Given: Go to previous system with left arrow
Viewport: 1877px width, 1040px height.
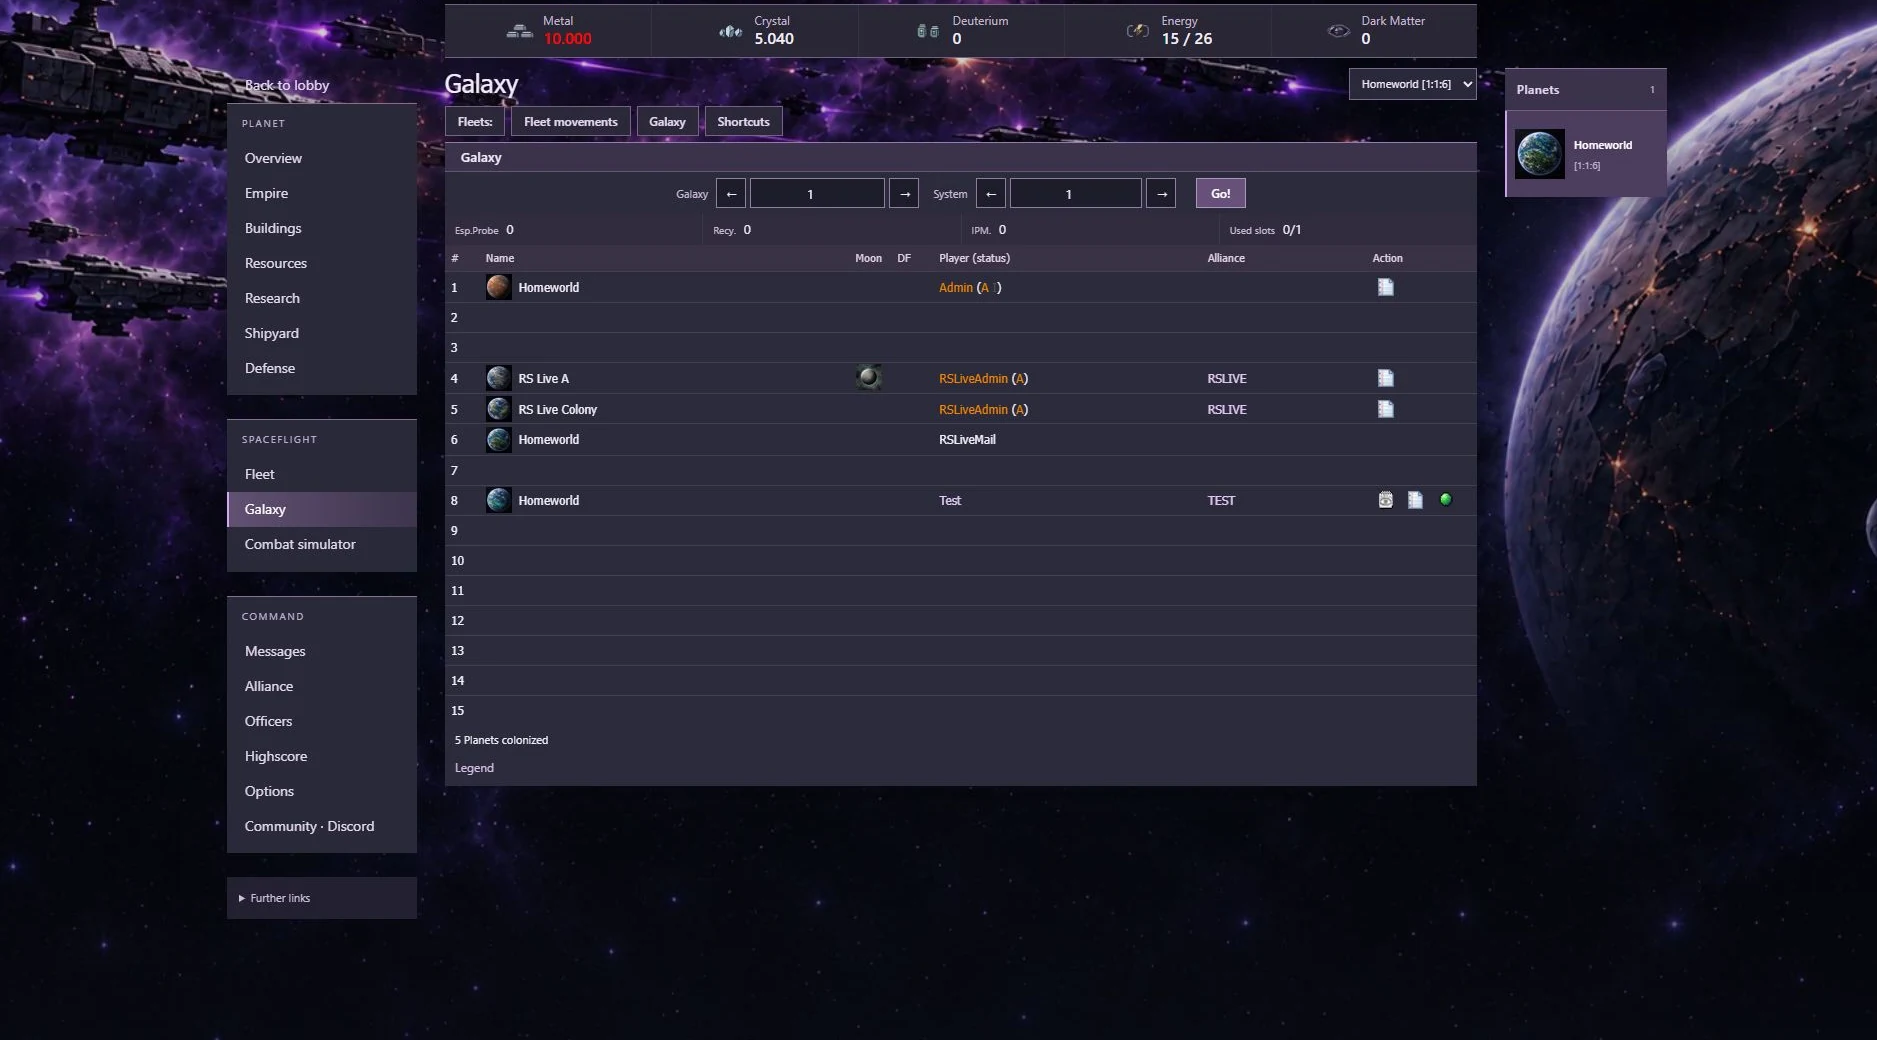Looking at the screenshot, I should click(x=990, y=194).
